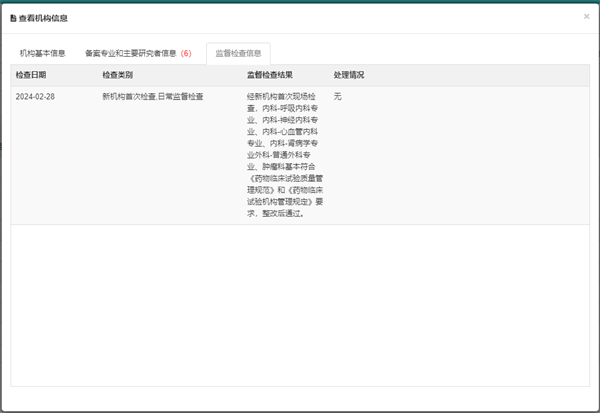This screenshot has width=600, height=413.
Task: Click the 处理情况 column header
Action: [x=349, y=75]
